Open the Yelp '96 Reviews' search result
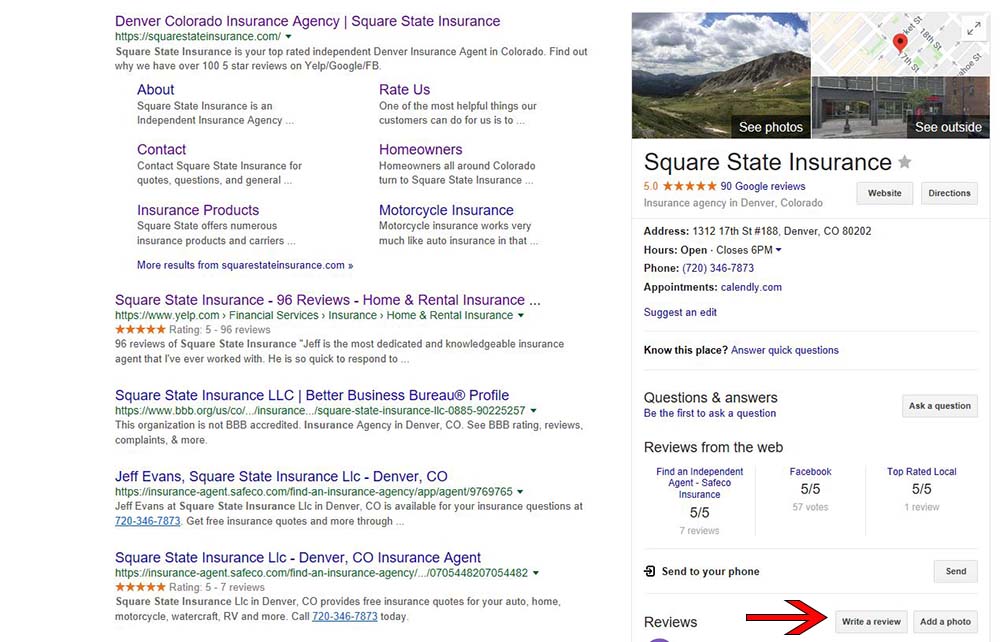Viewport: 1000px width, 642px height. tap(327, 300)
